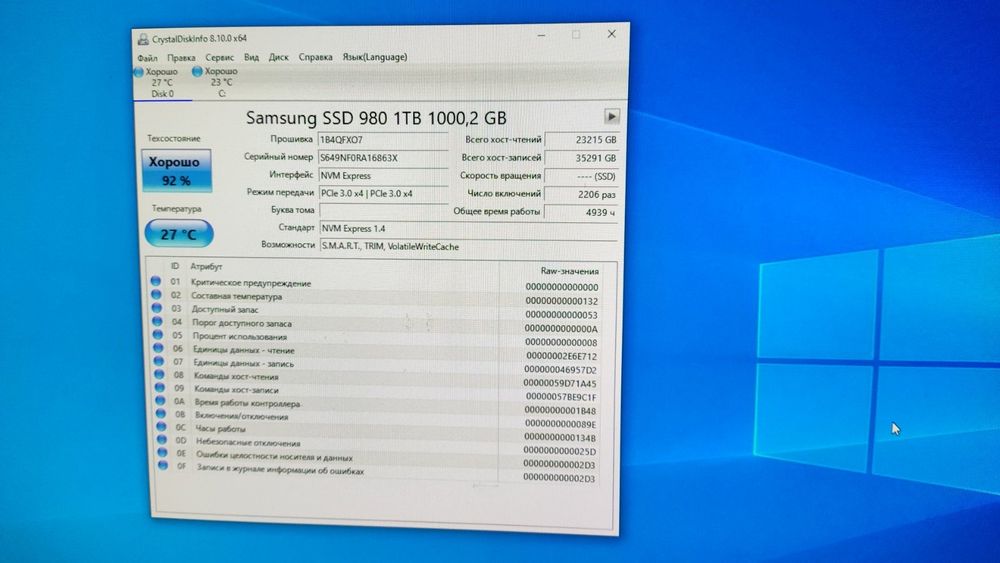The height and width of the screenshot is (563, 1000).
Task: Click the status icon of attribute 0F
Action: (163, 466)
